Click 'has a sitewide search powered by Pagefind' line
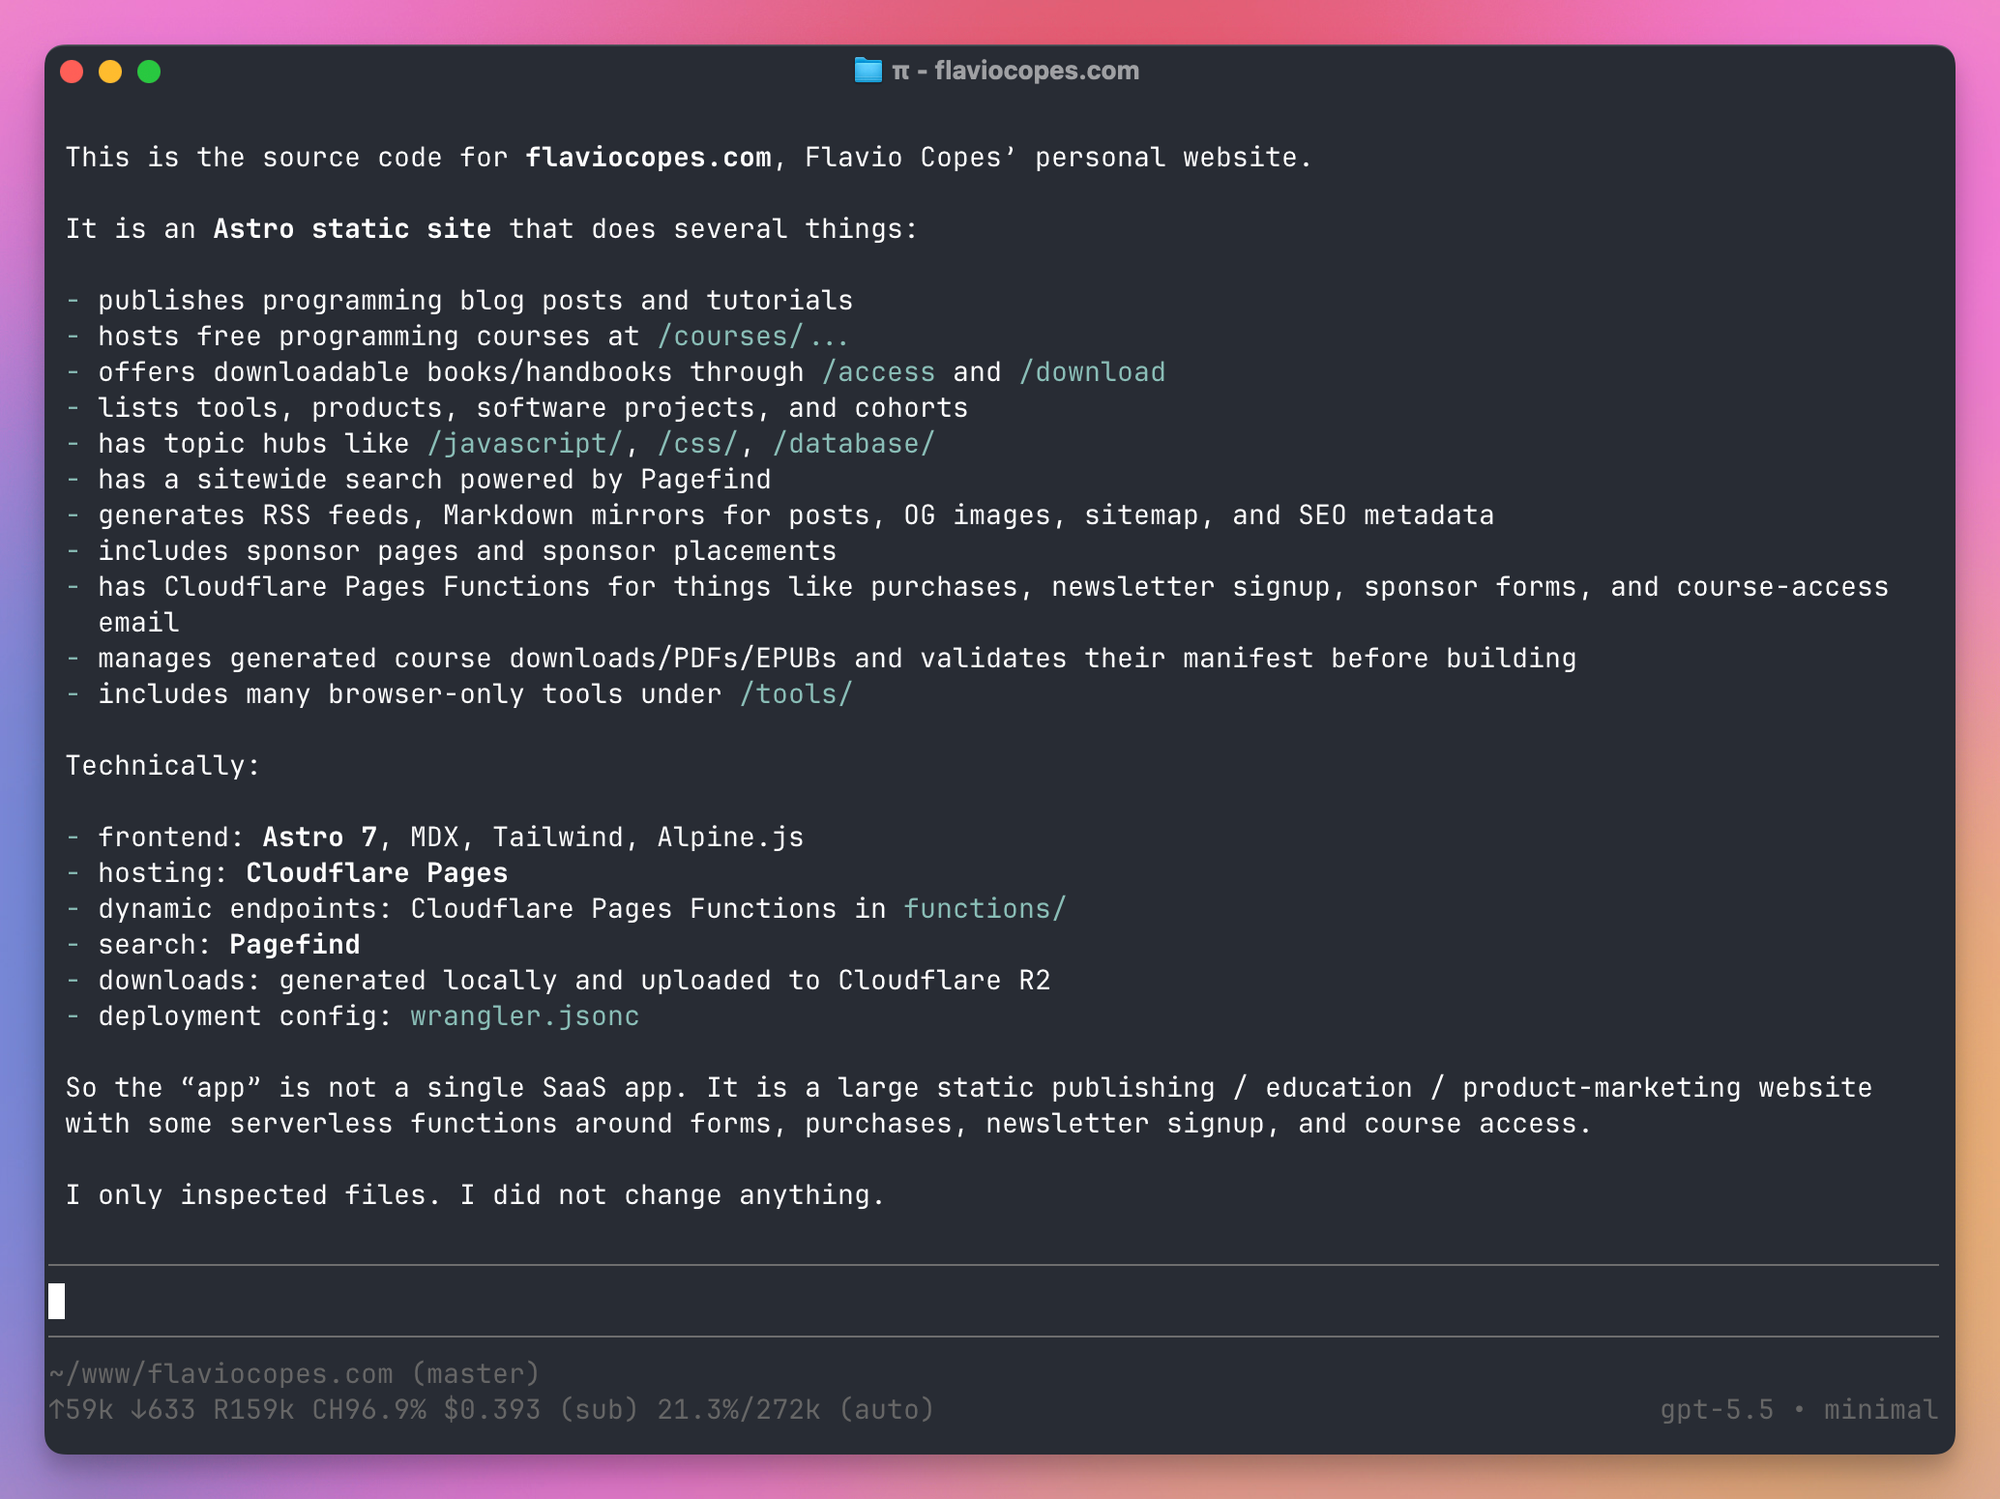The image size is (2000, 1499). [435, 480]
